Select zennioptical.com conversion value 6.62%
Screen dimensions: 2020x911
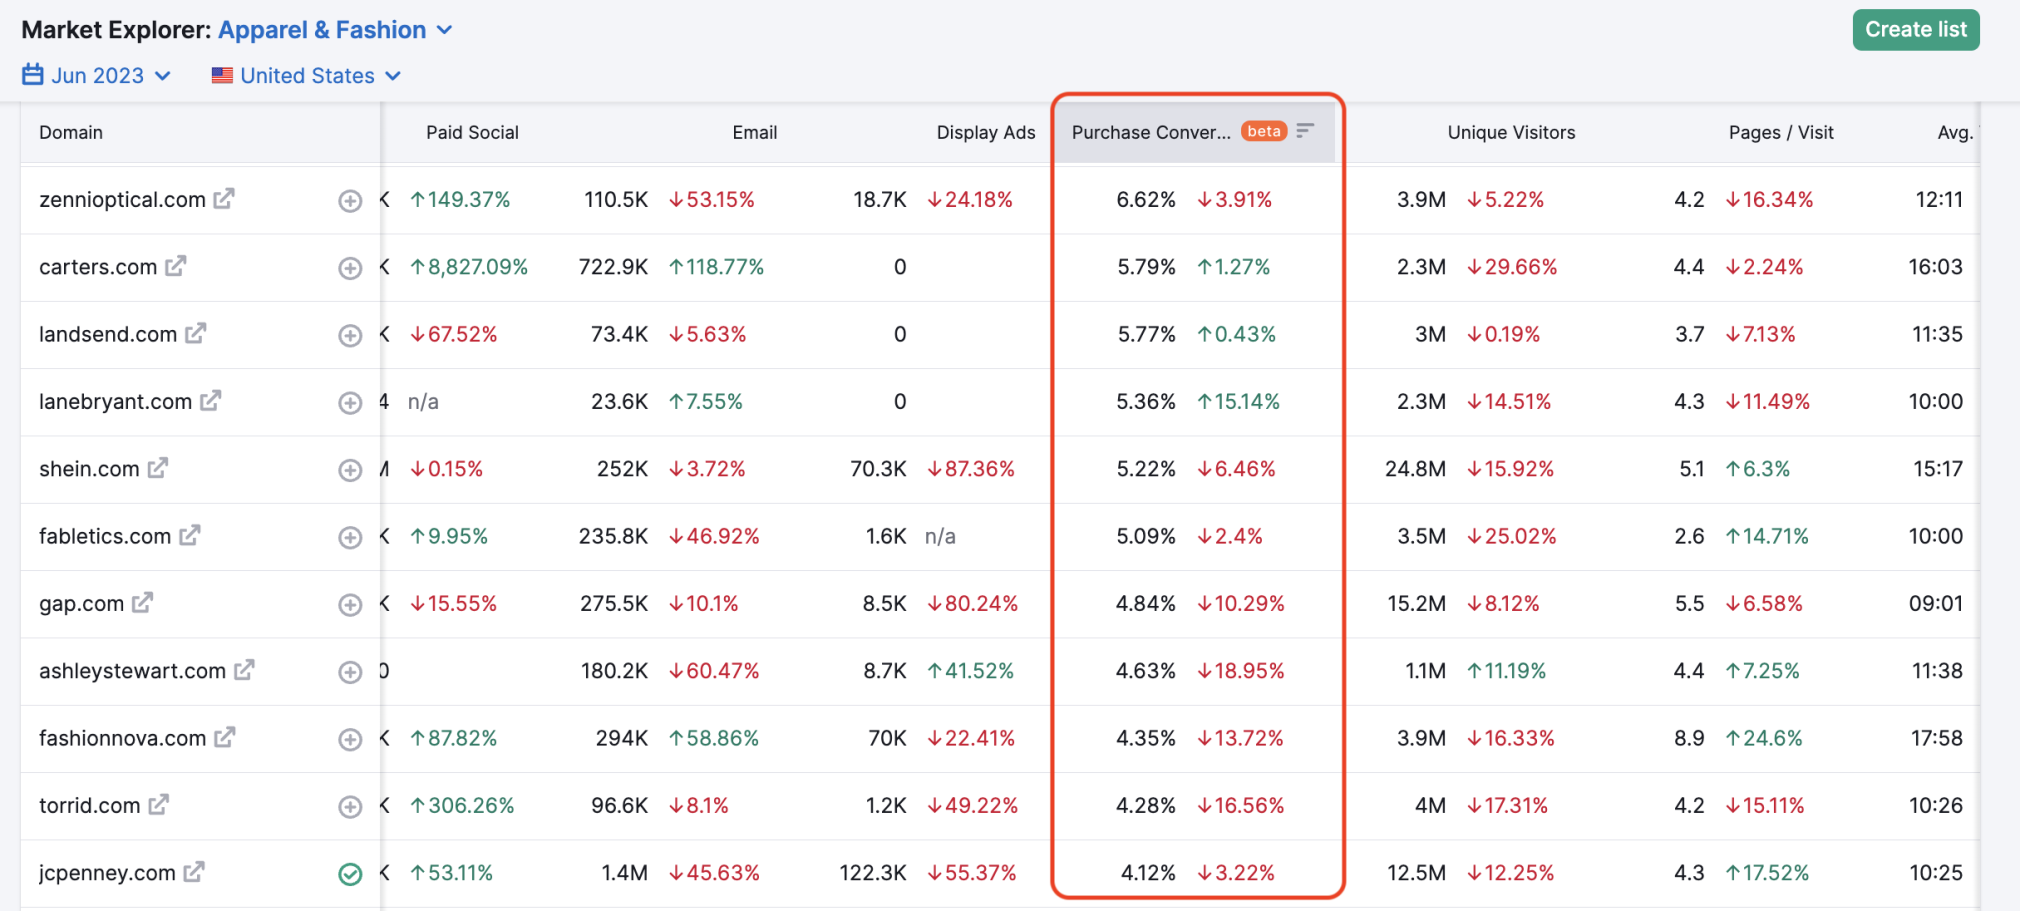click(x=1146, y=199)
